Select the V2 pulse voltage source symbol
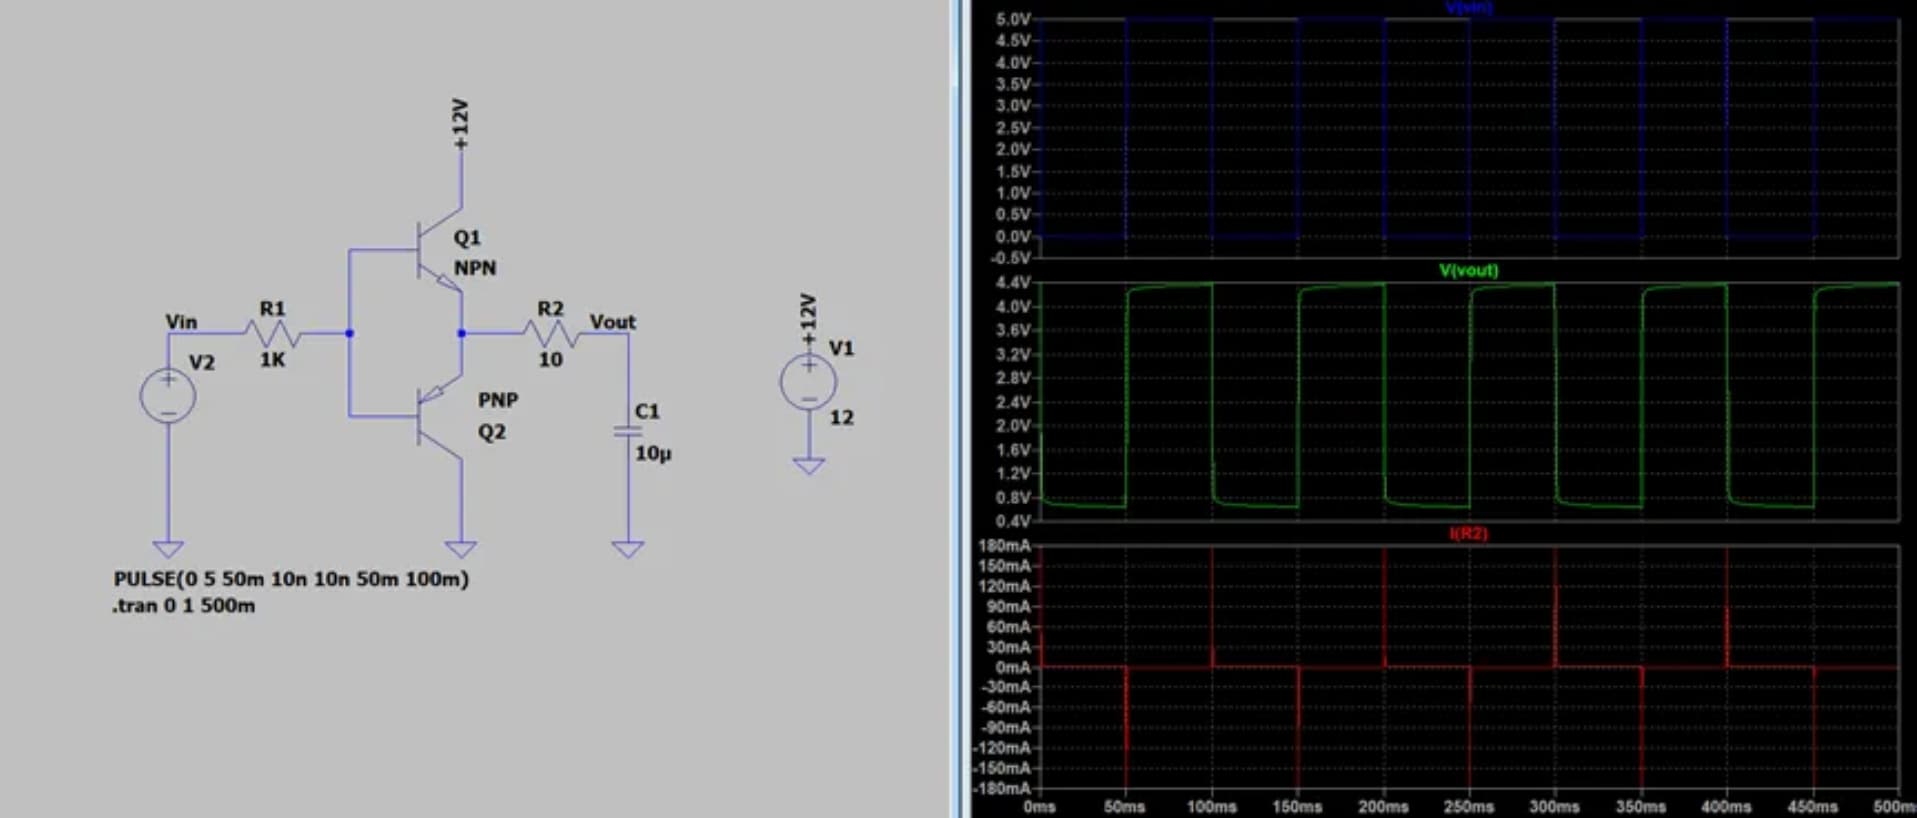 tap(168, 395)
